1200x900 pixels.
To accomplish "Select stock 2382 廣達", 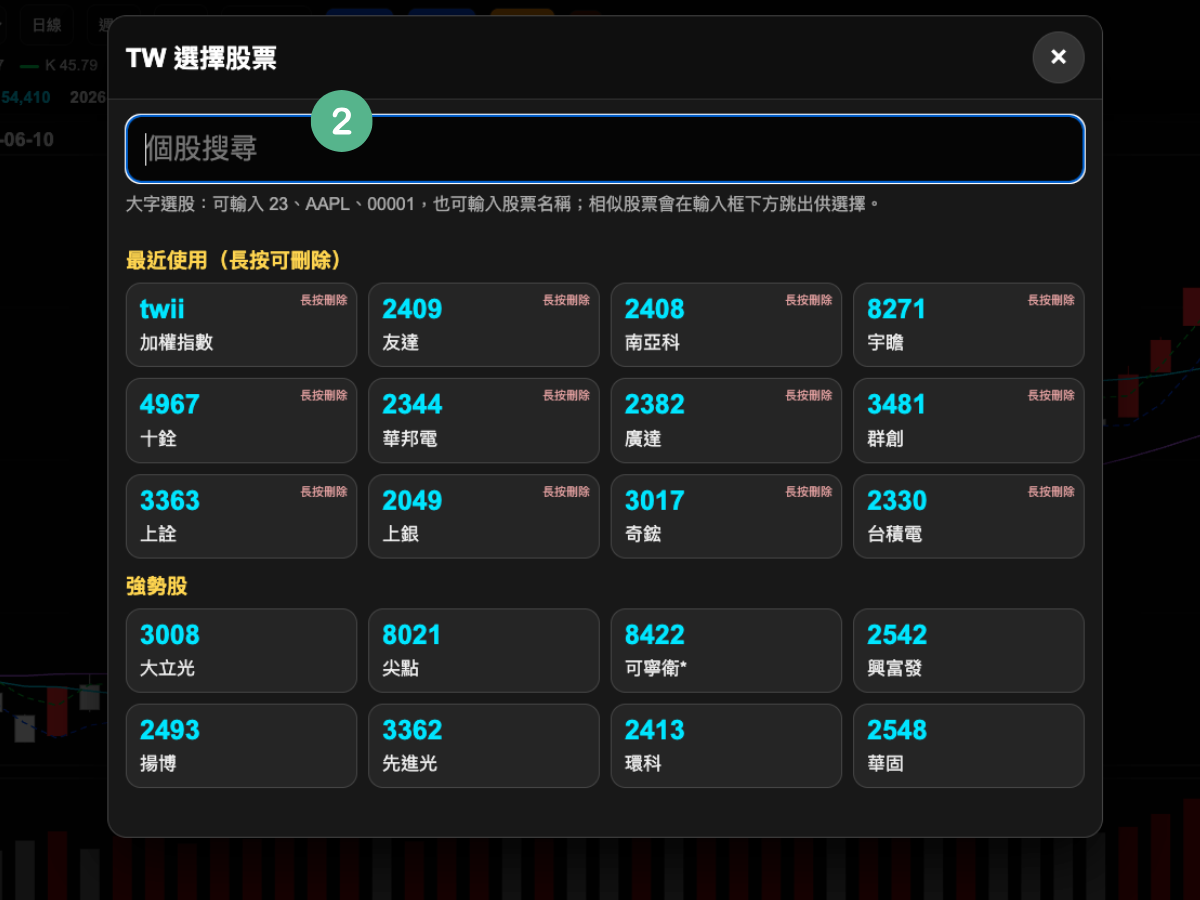I will pos(726,421).
